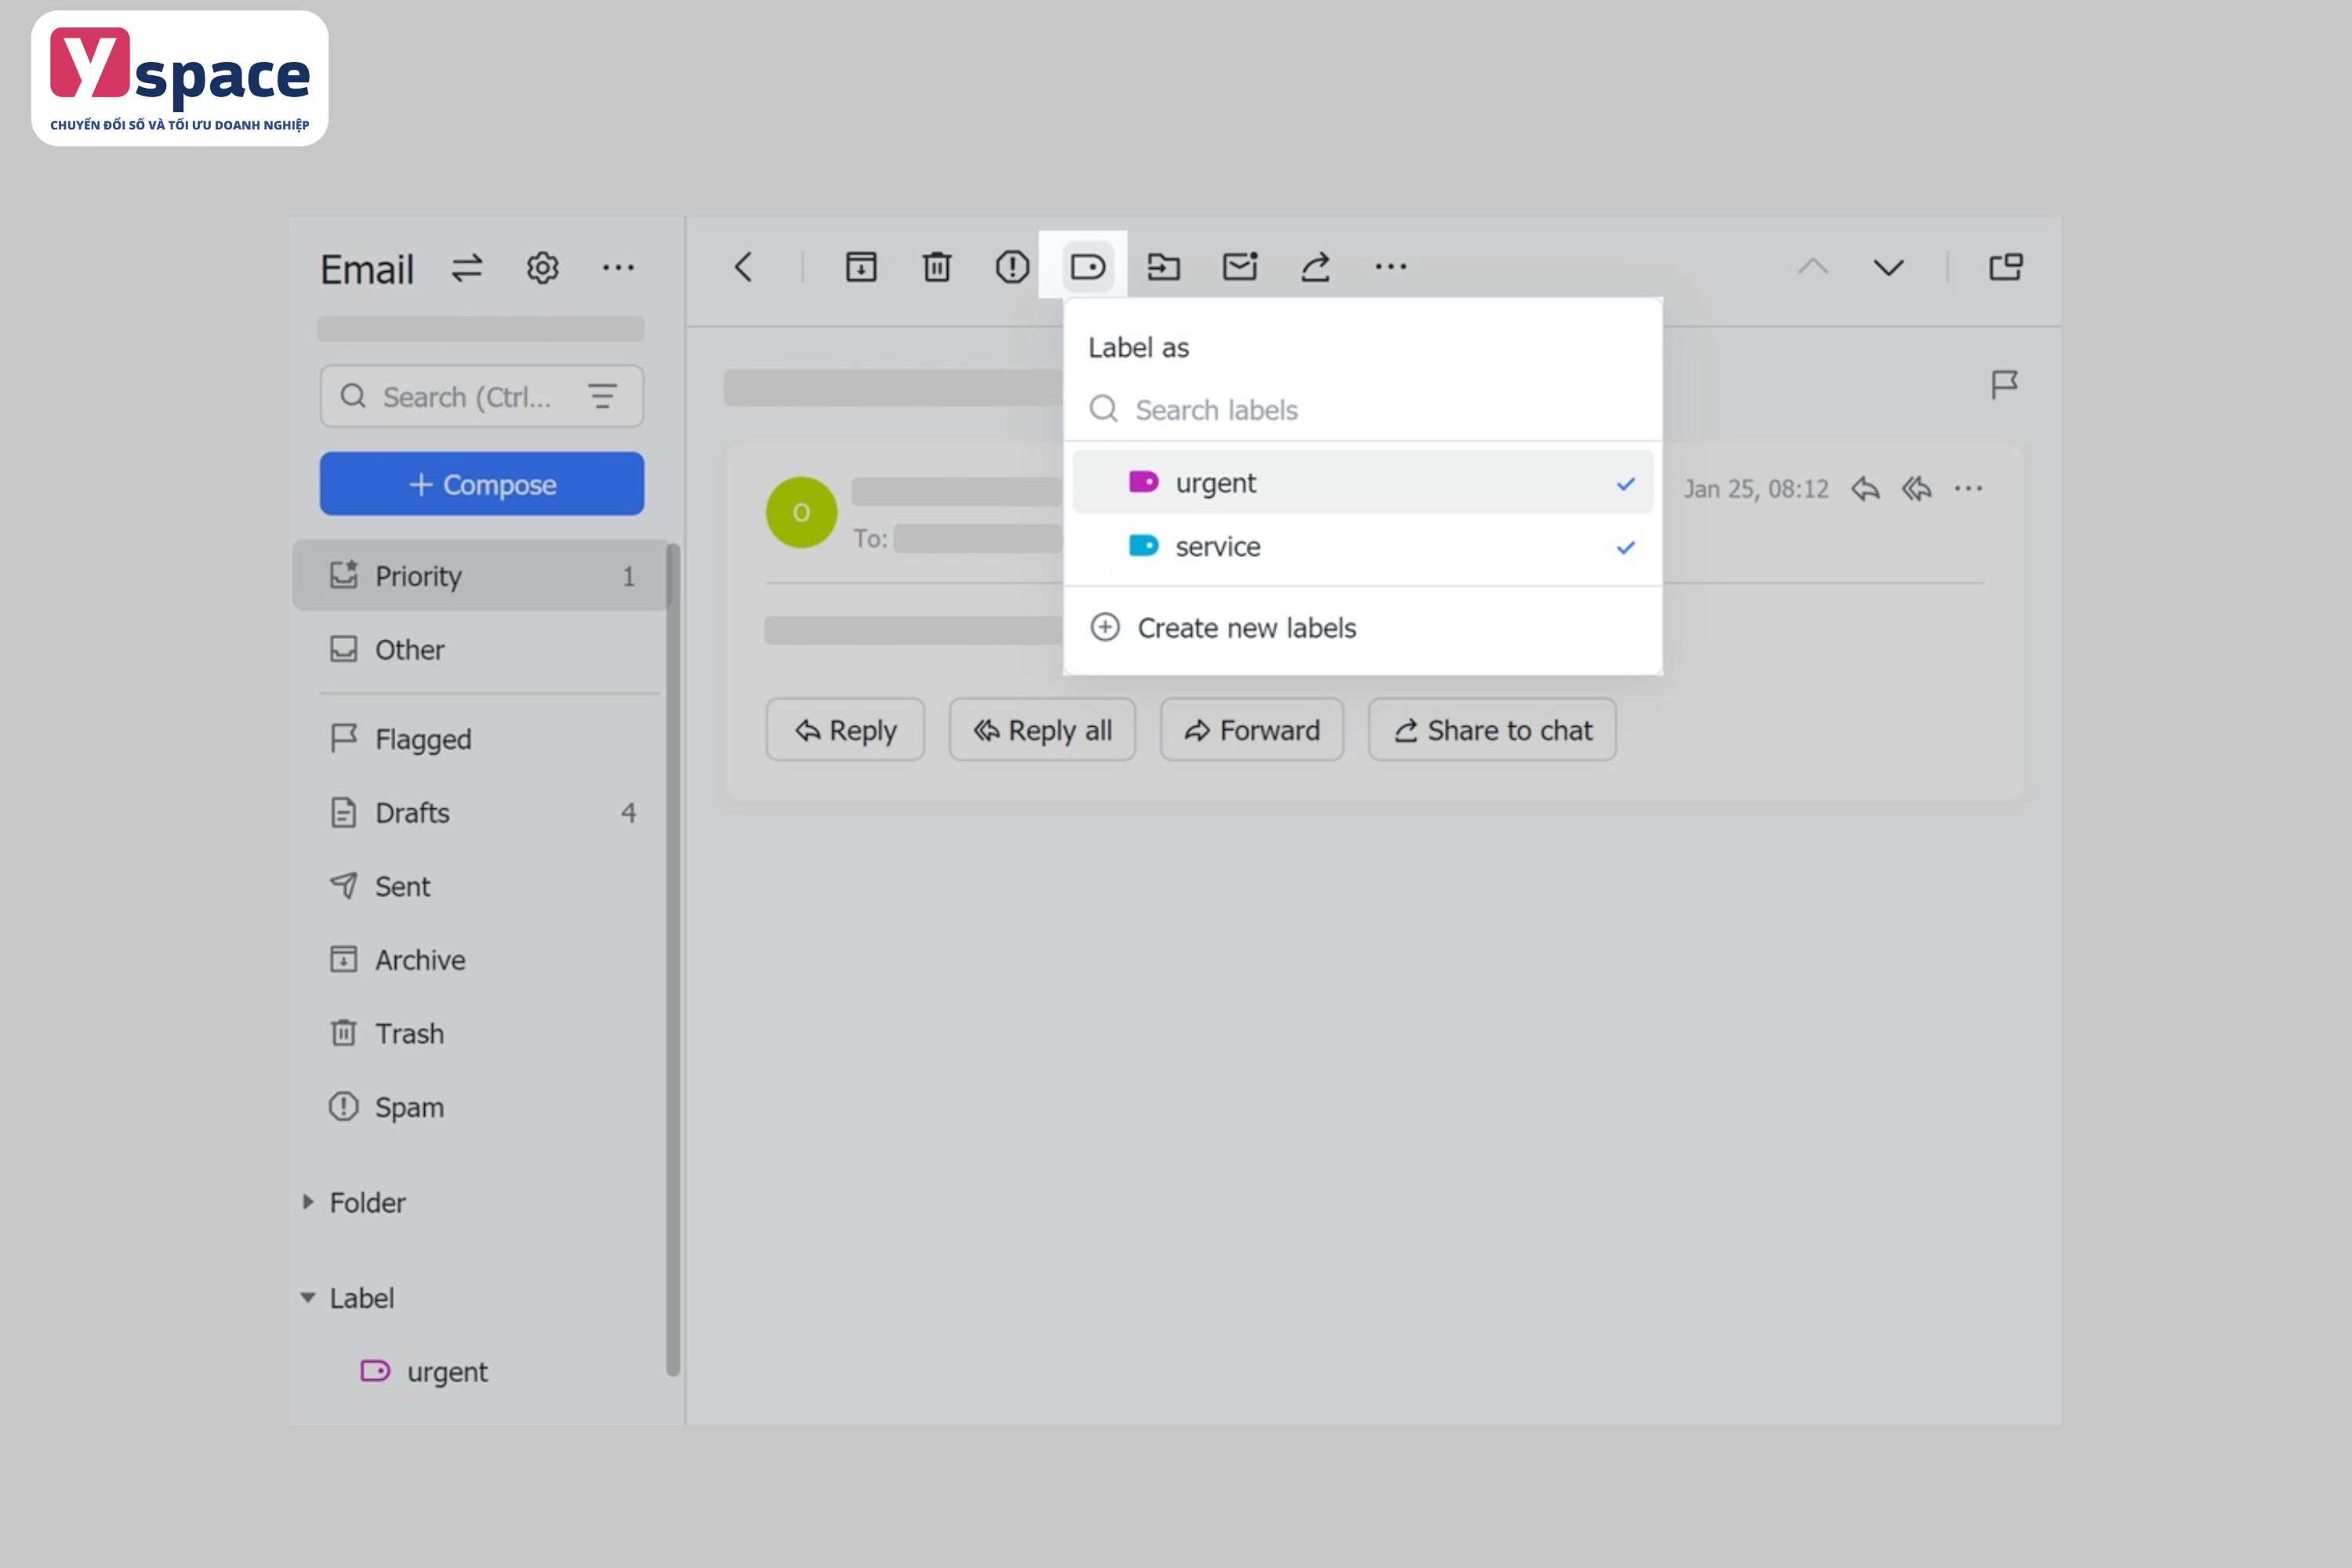The height and width of the screenshot is (1568, 2352).
Task: Open the Other inbox
Action: pos(480,650)
